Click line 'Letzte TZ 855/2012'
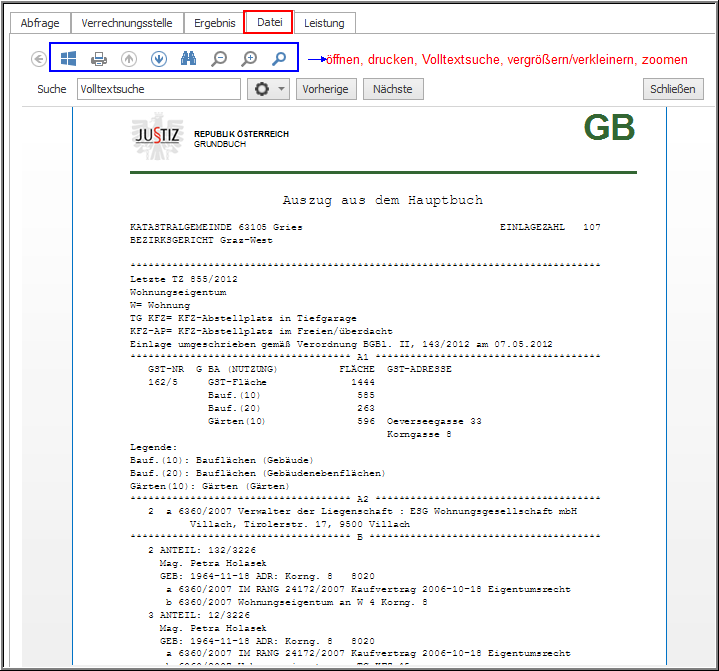The image size is (719, 671). 184,279
